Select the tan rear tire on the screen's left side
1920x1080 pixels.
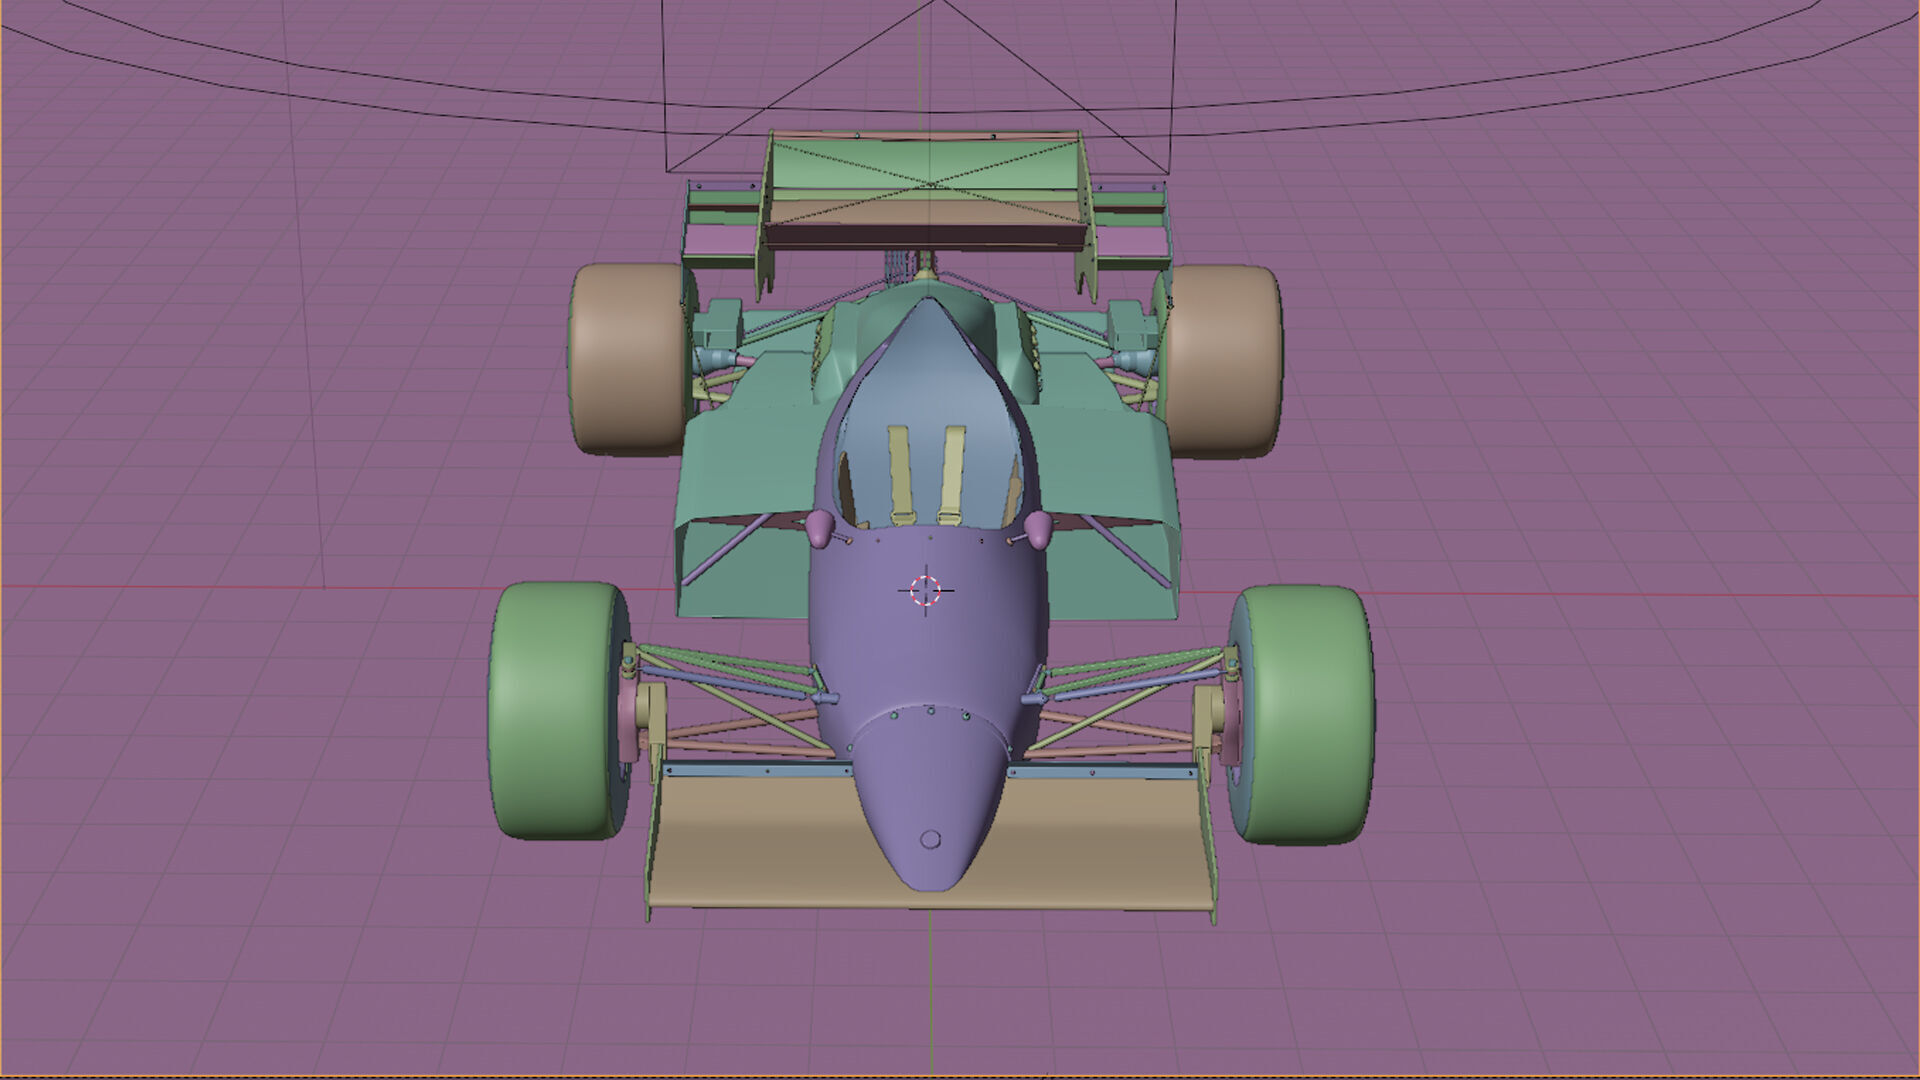pyautogui.click(x=628, y=358)
